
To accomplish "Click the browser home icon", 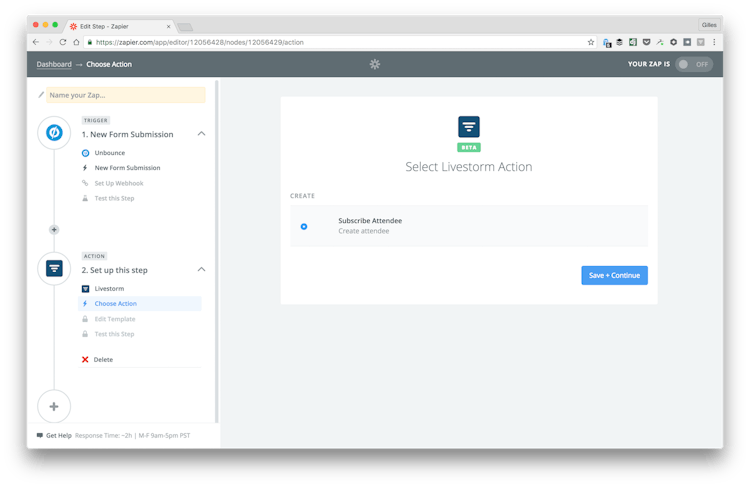I will click(76, 42).
